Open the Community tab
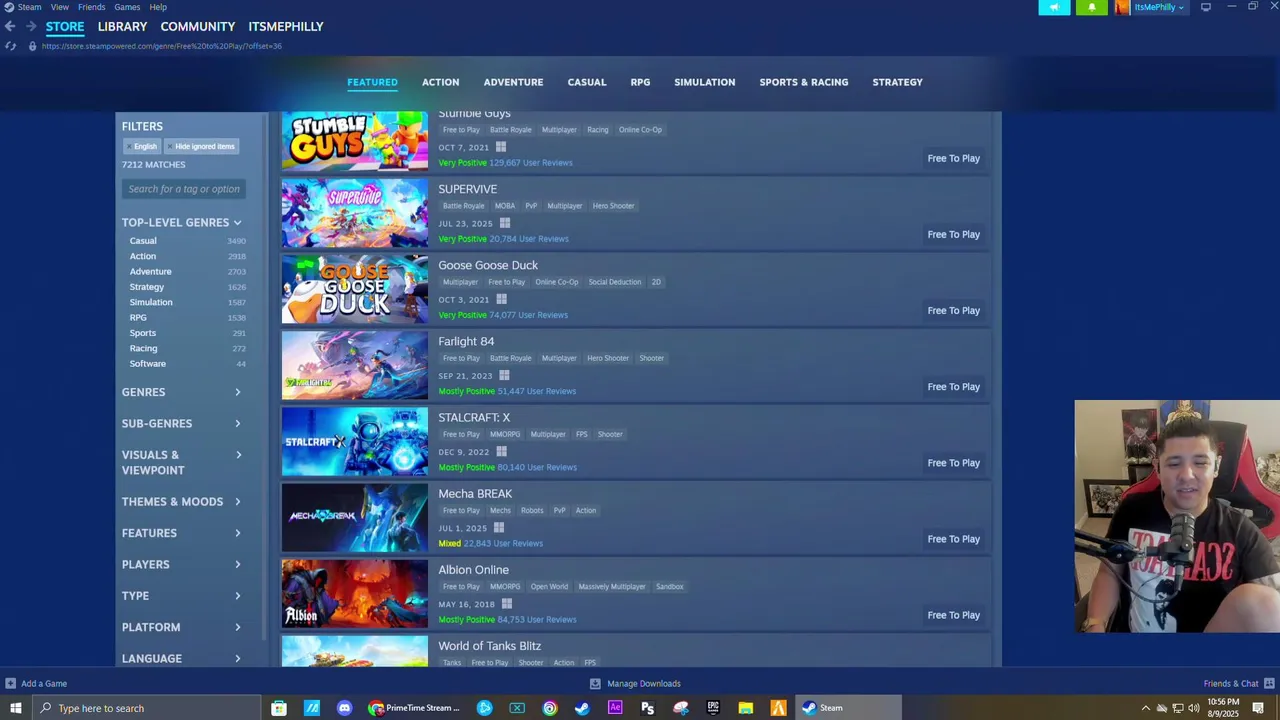Image resolution: width=1280 pixels, height=720 pixels. pyautogui.click(x=198, y=27)
